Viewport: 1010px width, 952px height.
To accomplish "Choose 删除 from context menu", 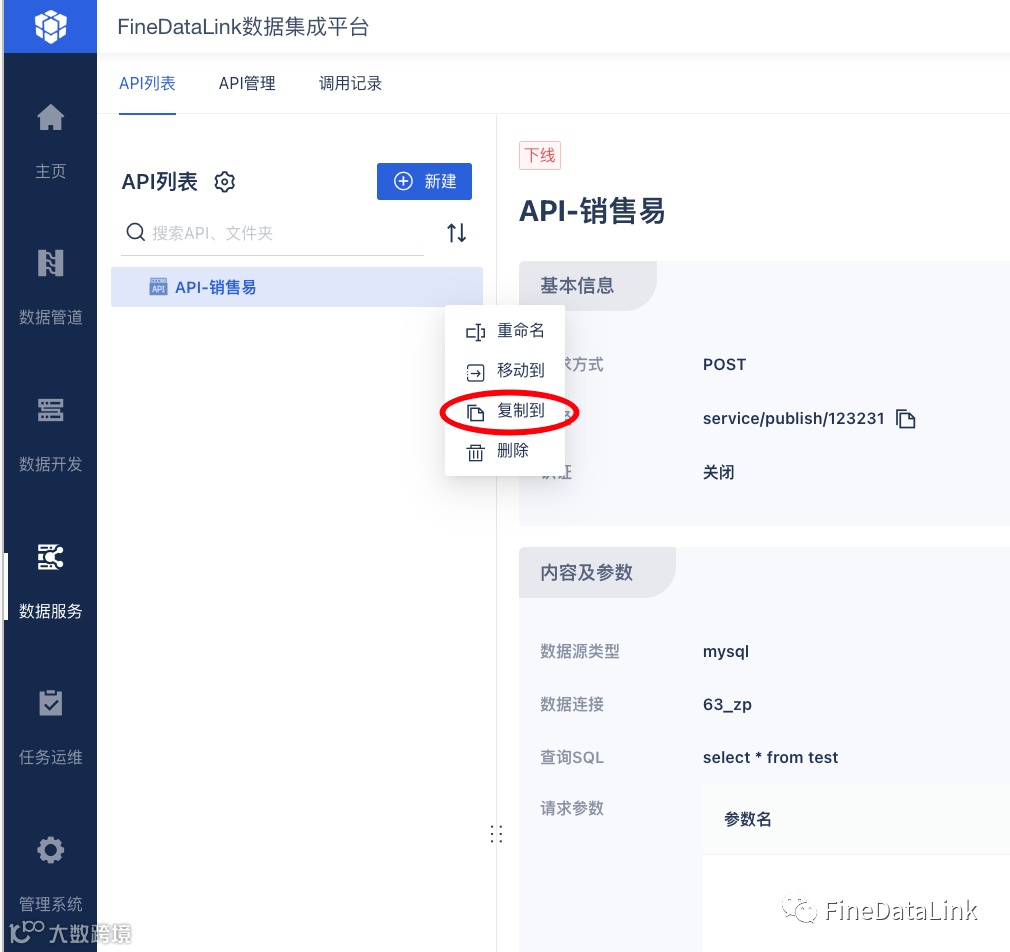I will pos(513,450).
